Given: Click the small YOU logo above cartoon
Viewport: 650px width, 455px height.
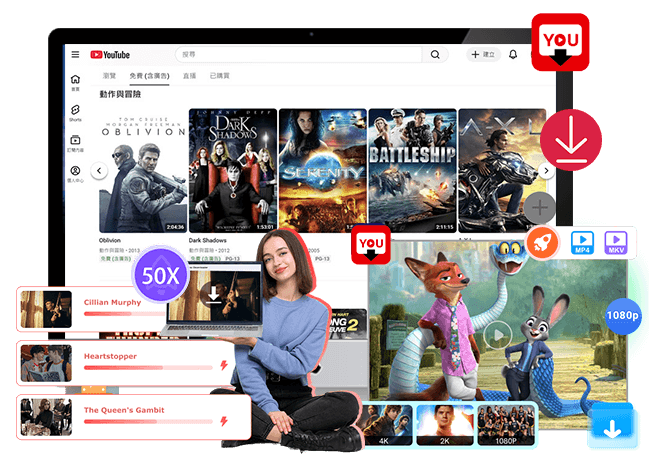Looking at the screenshot, I should [x=371, y=245].
